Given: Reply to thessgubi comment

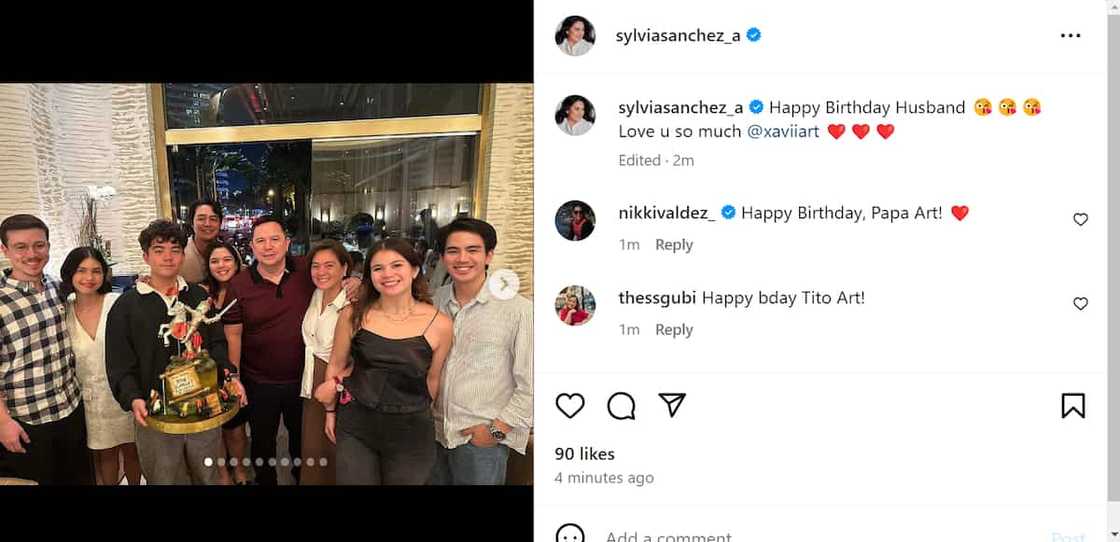Looking at the screenshot, I should click(x=674, y=330).
